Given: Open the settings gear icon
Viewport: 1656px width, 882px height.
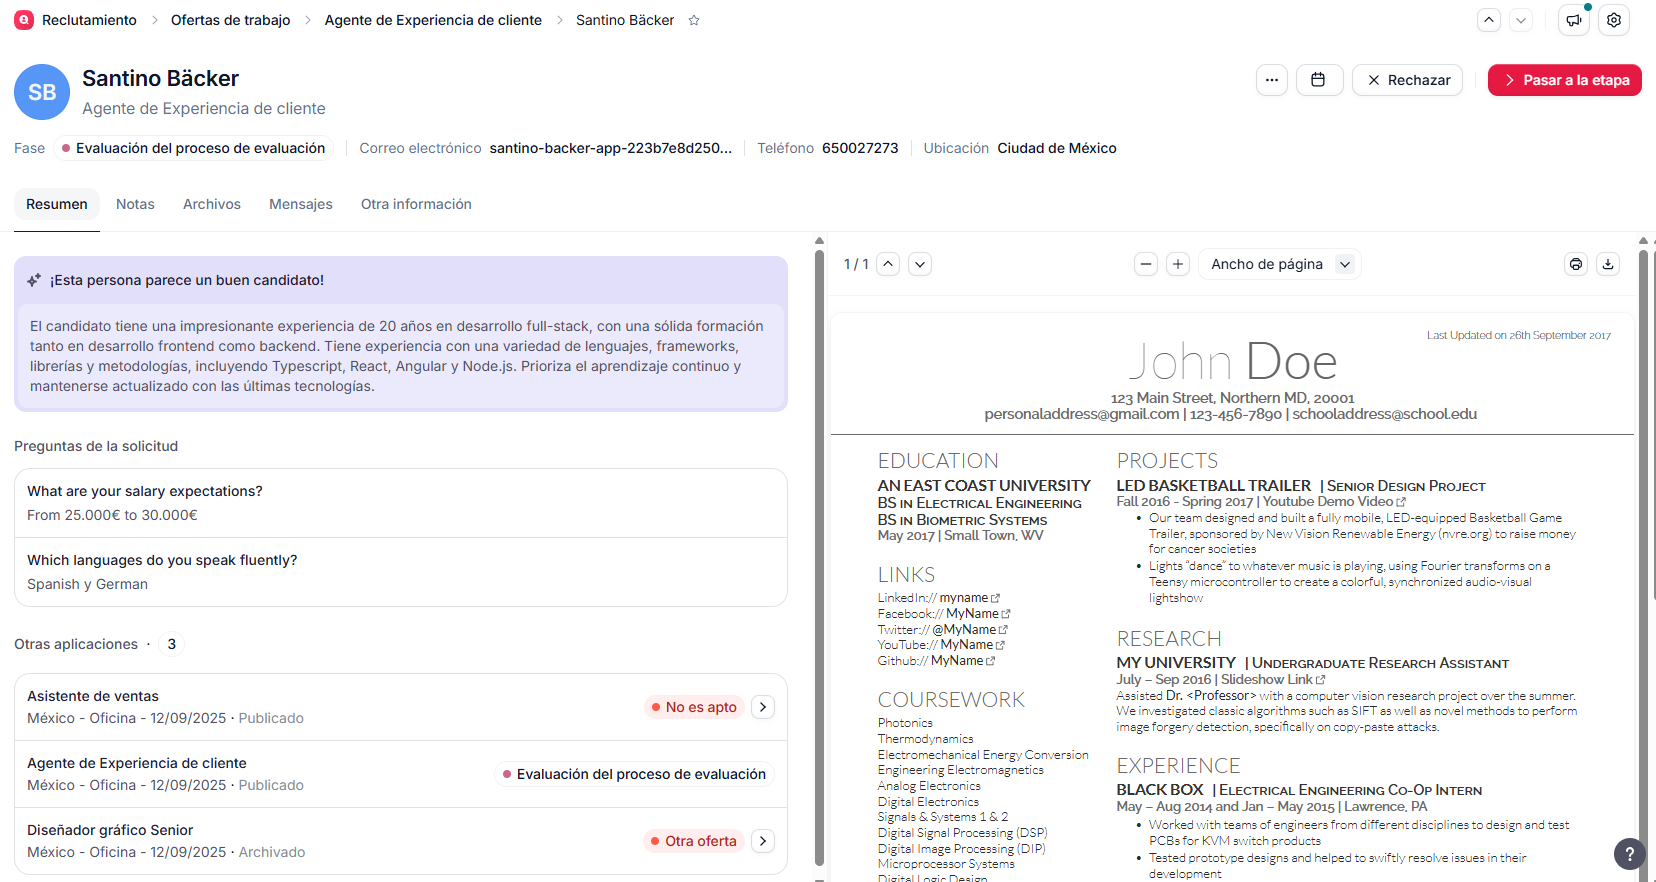Looking at the screenshot, I should (x=1614, y=20).
